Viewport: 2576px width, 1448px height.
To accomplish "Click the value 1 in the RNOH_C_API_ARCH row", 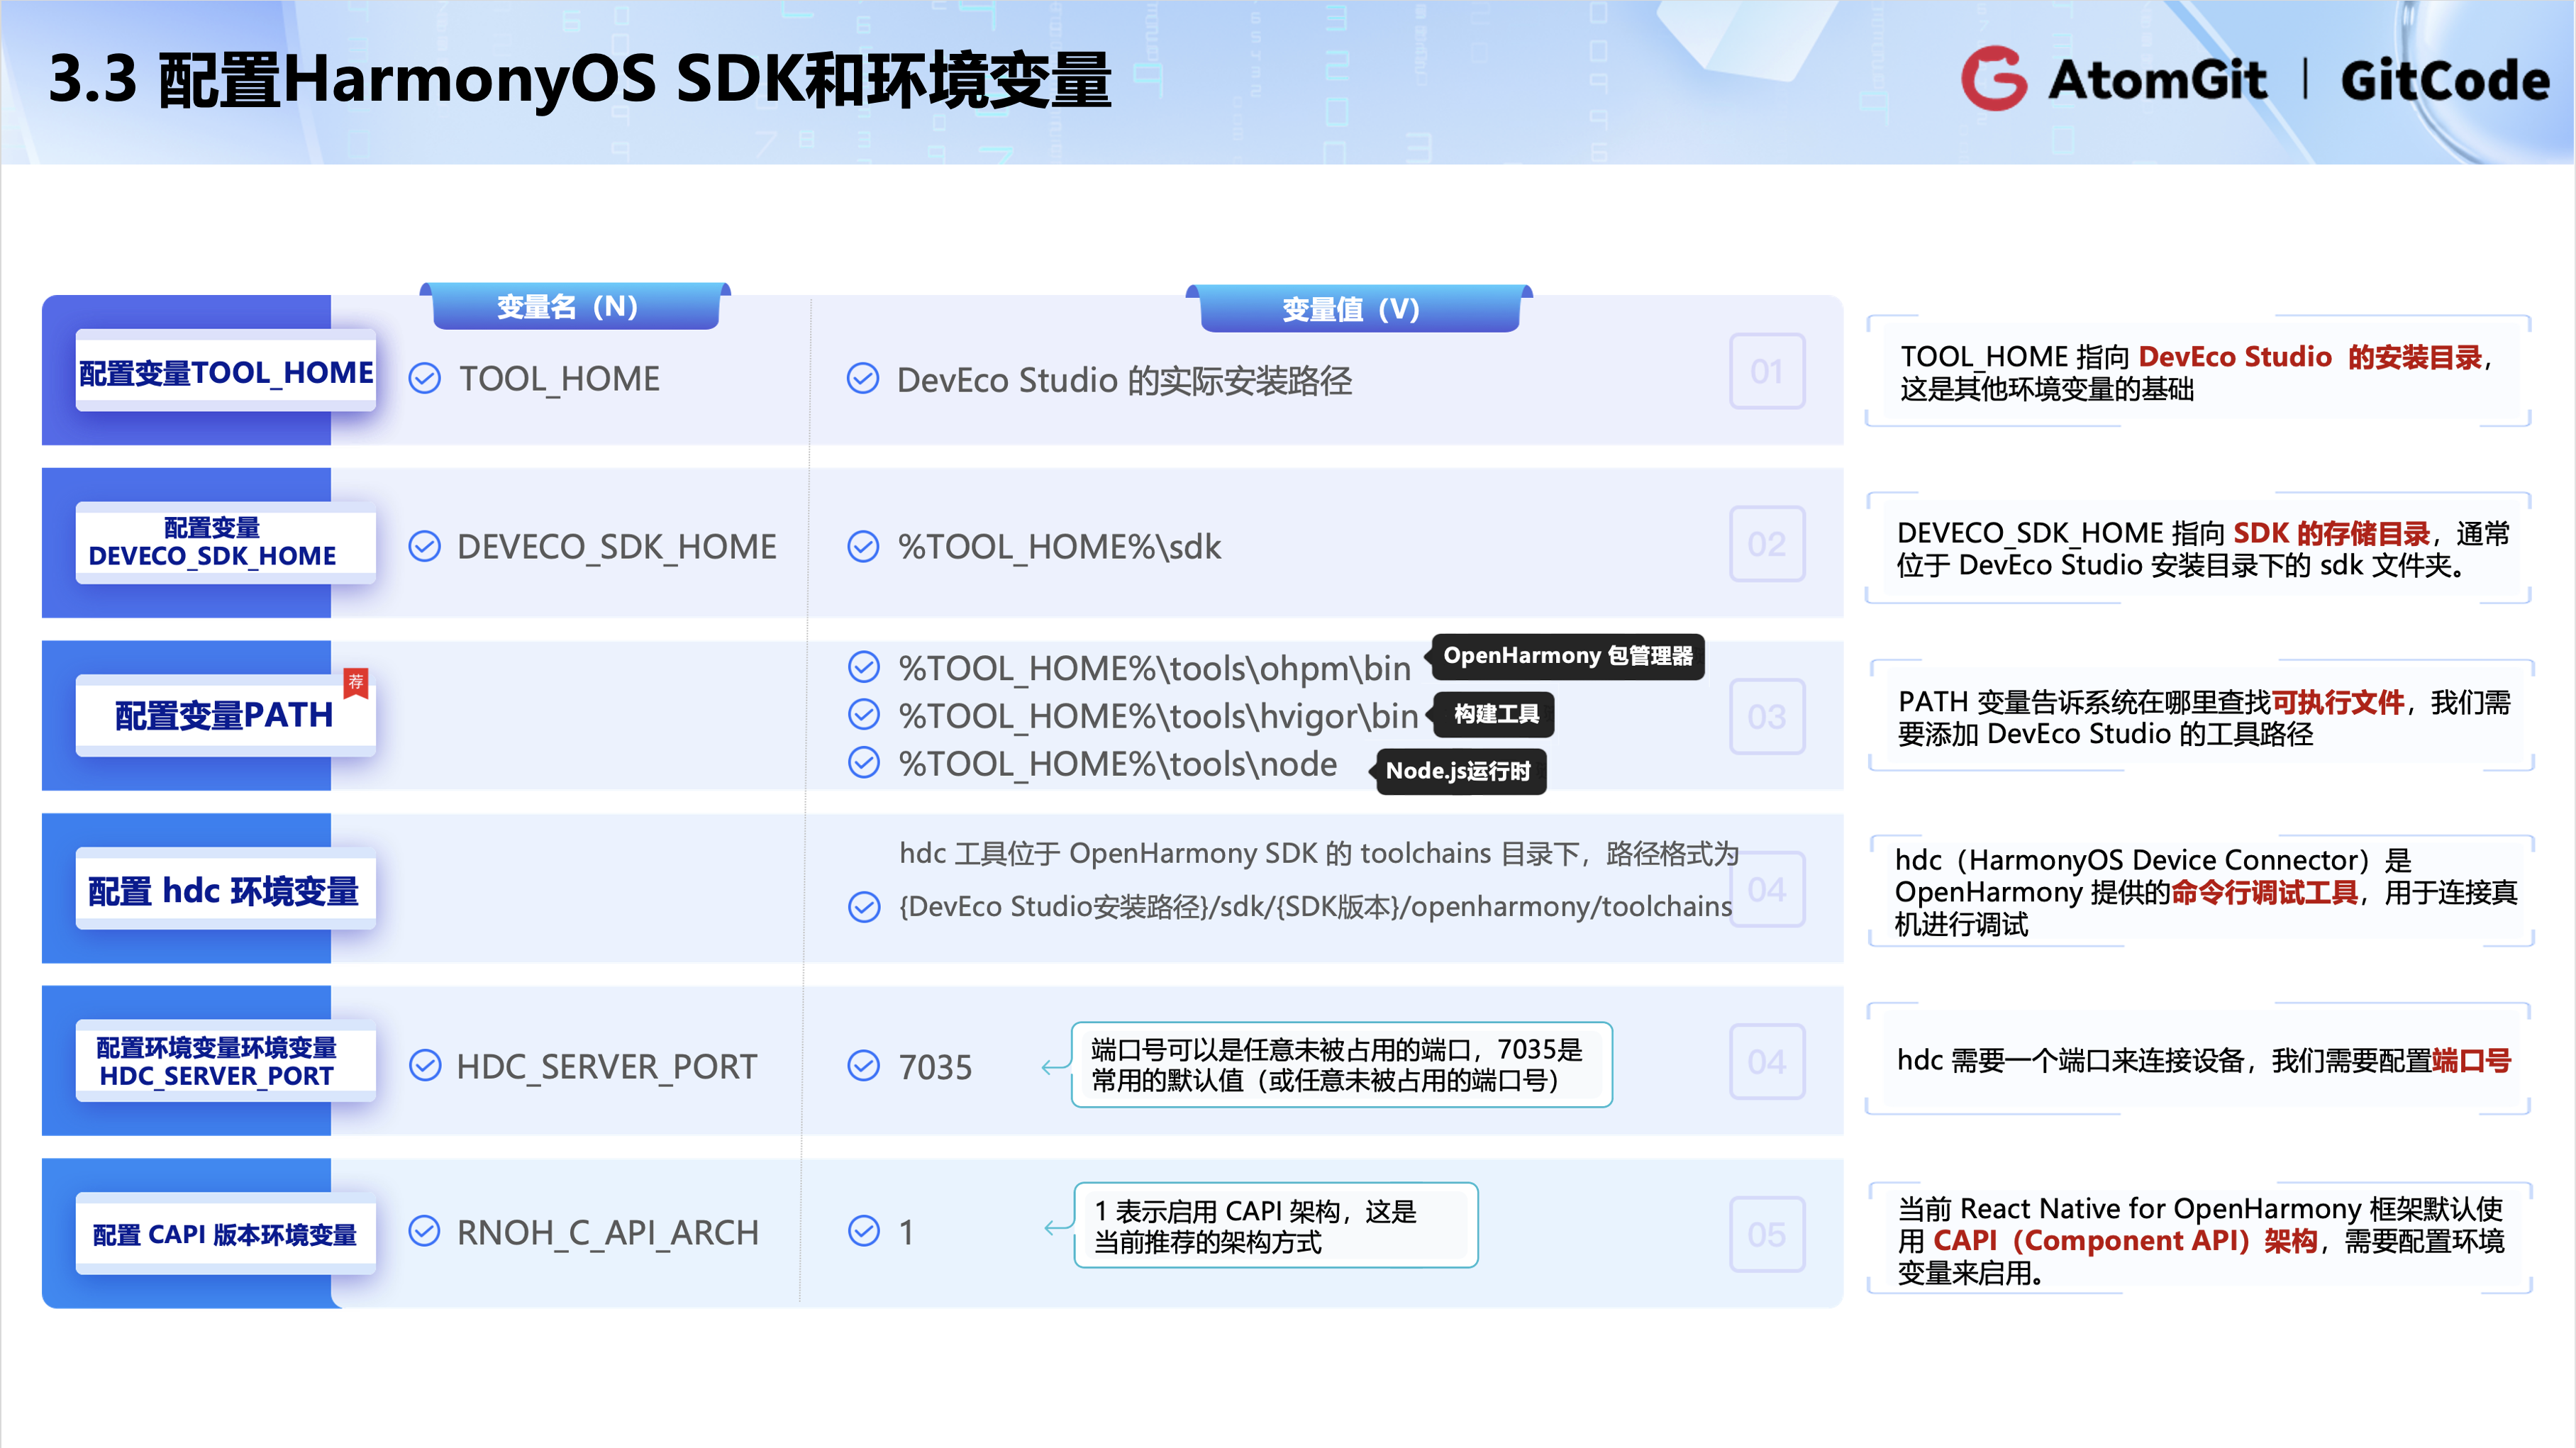I will 906,1232.
